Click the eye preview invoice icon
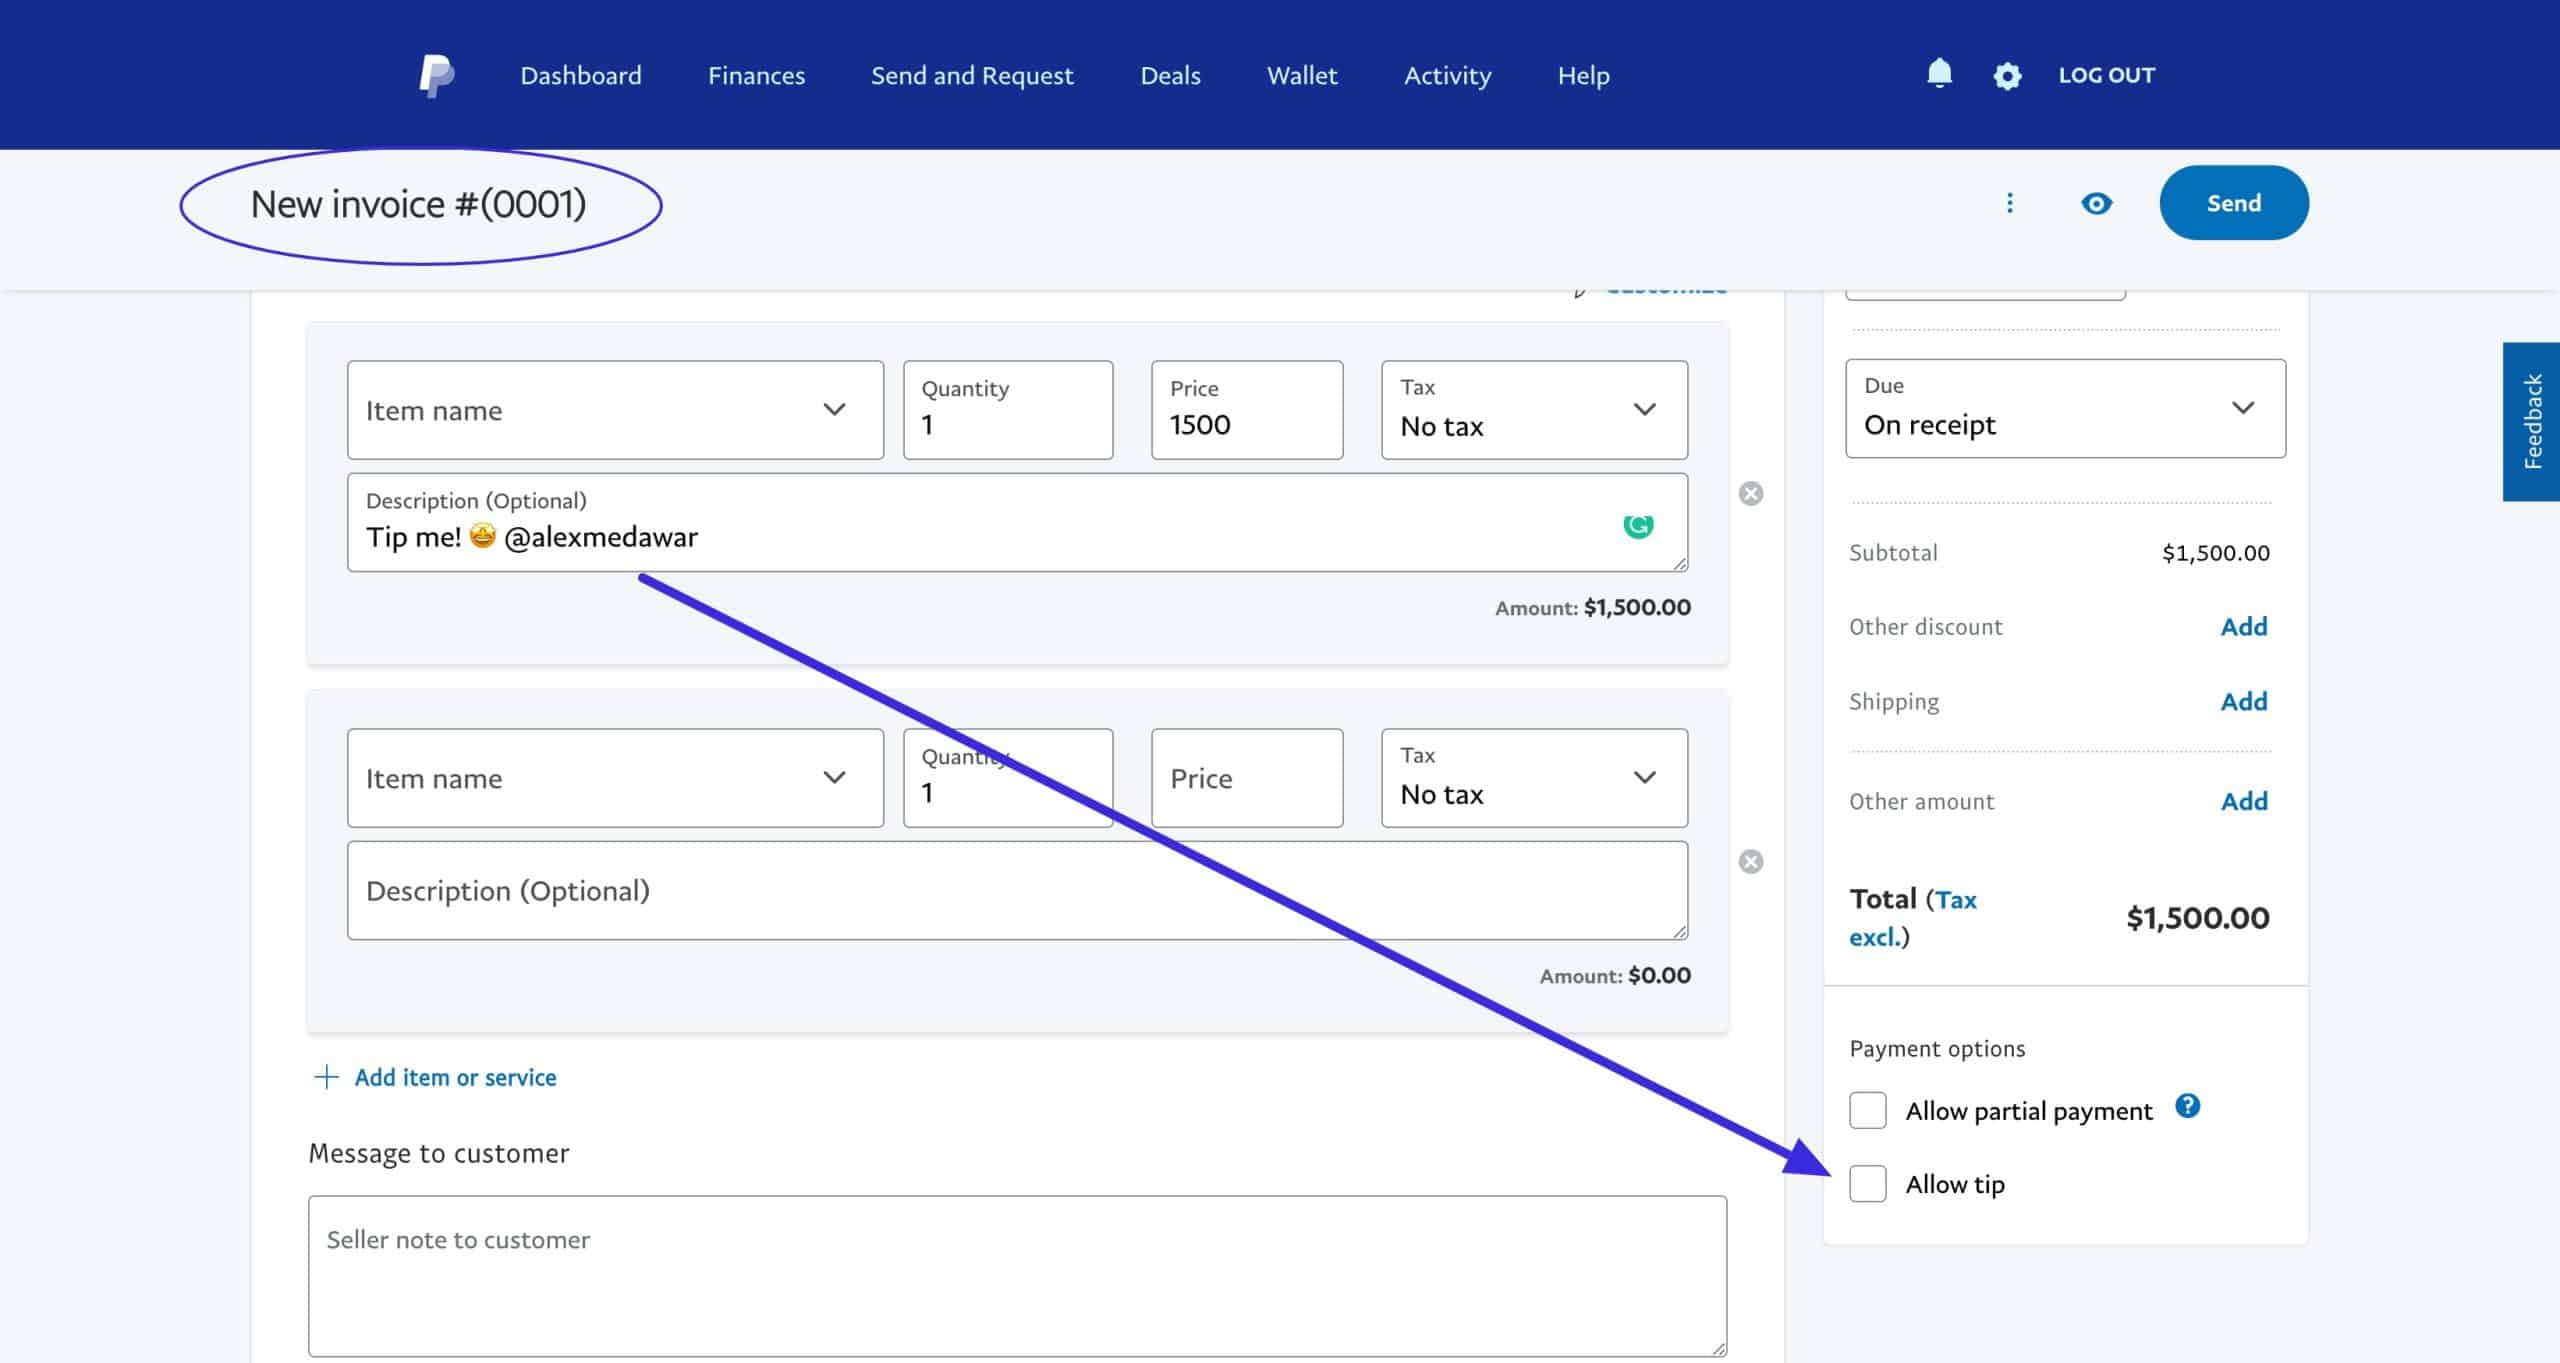Image resolution: width=2560 pixels, height=1363 pixels. click(2096, 204)
